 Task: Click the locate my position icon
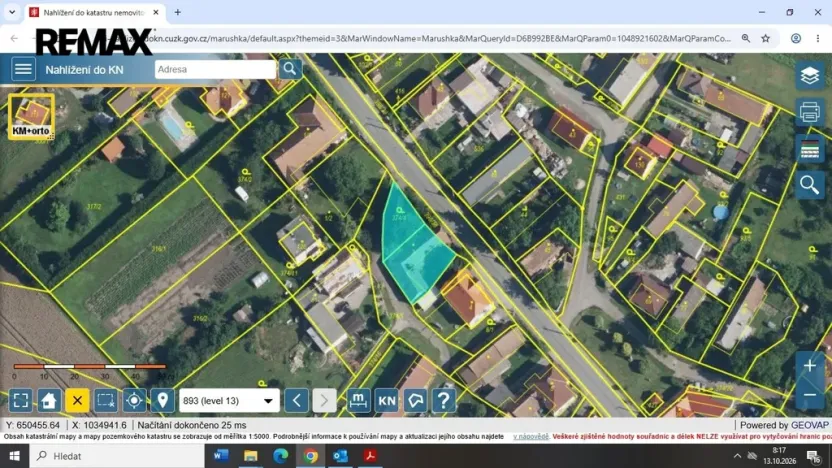click(134, 401)
